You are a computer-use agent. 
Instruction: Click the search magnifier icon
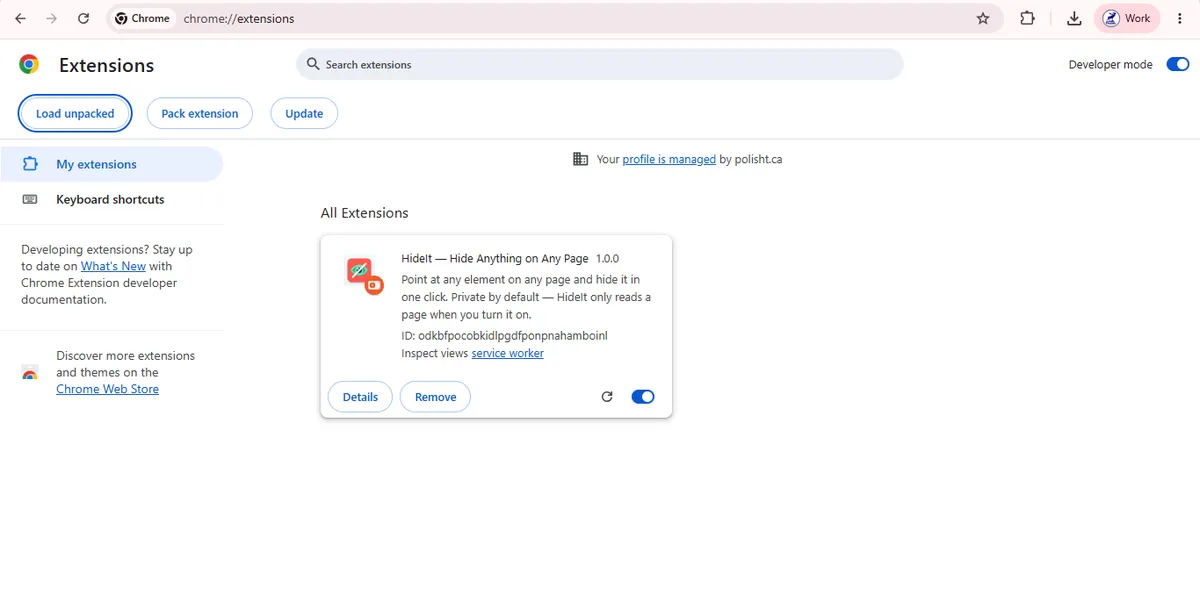click(313, 64)
